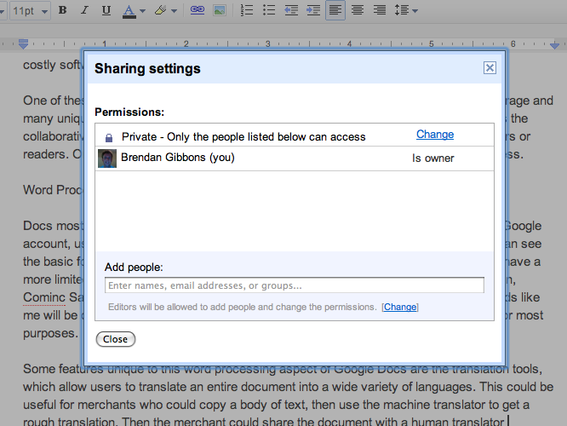The height and width of the screenshot is (426, 567).
Task: Select Brendan Gibbons (you) row
Action: pos(294,158)
